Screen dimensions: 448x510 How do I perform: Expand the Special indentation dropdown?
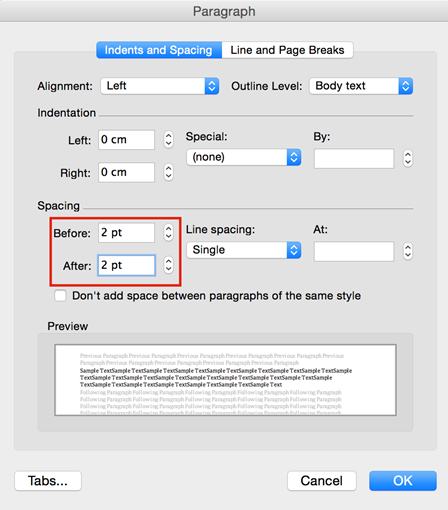click(244, 157)
